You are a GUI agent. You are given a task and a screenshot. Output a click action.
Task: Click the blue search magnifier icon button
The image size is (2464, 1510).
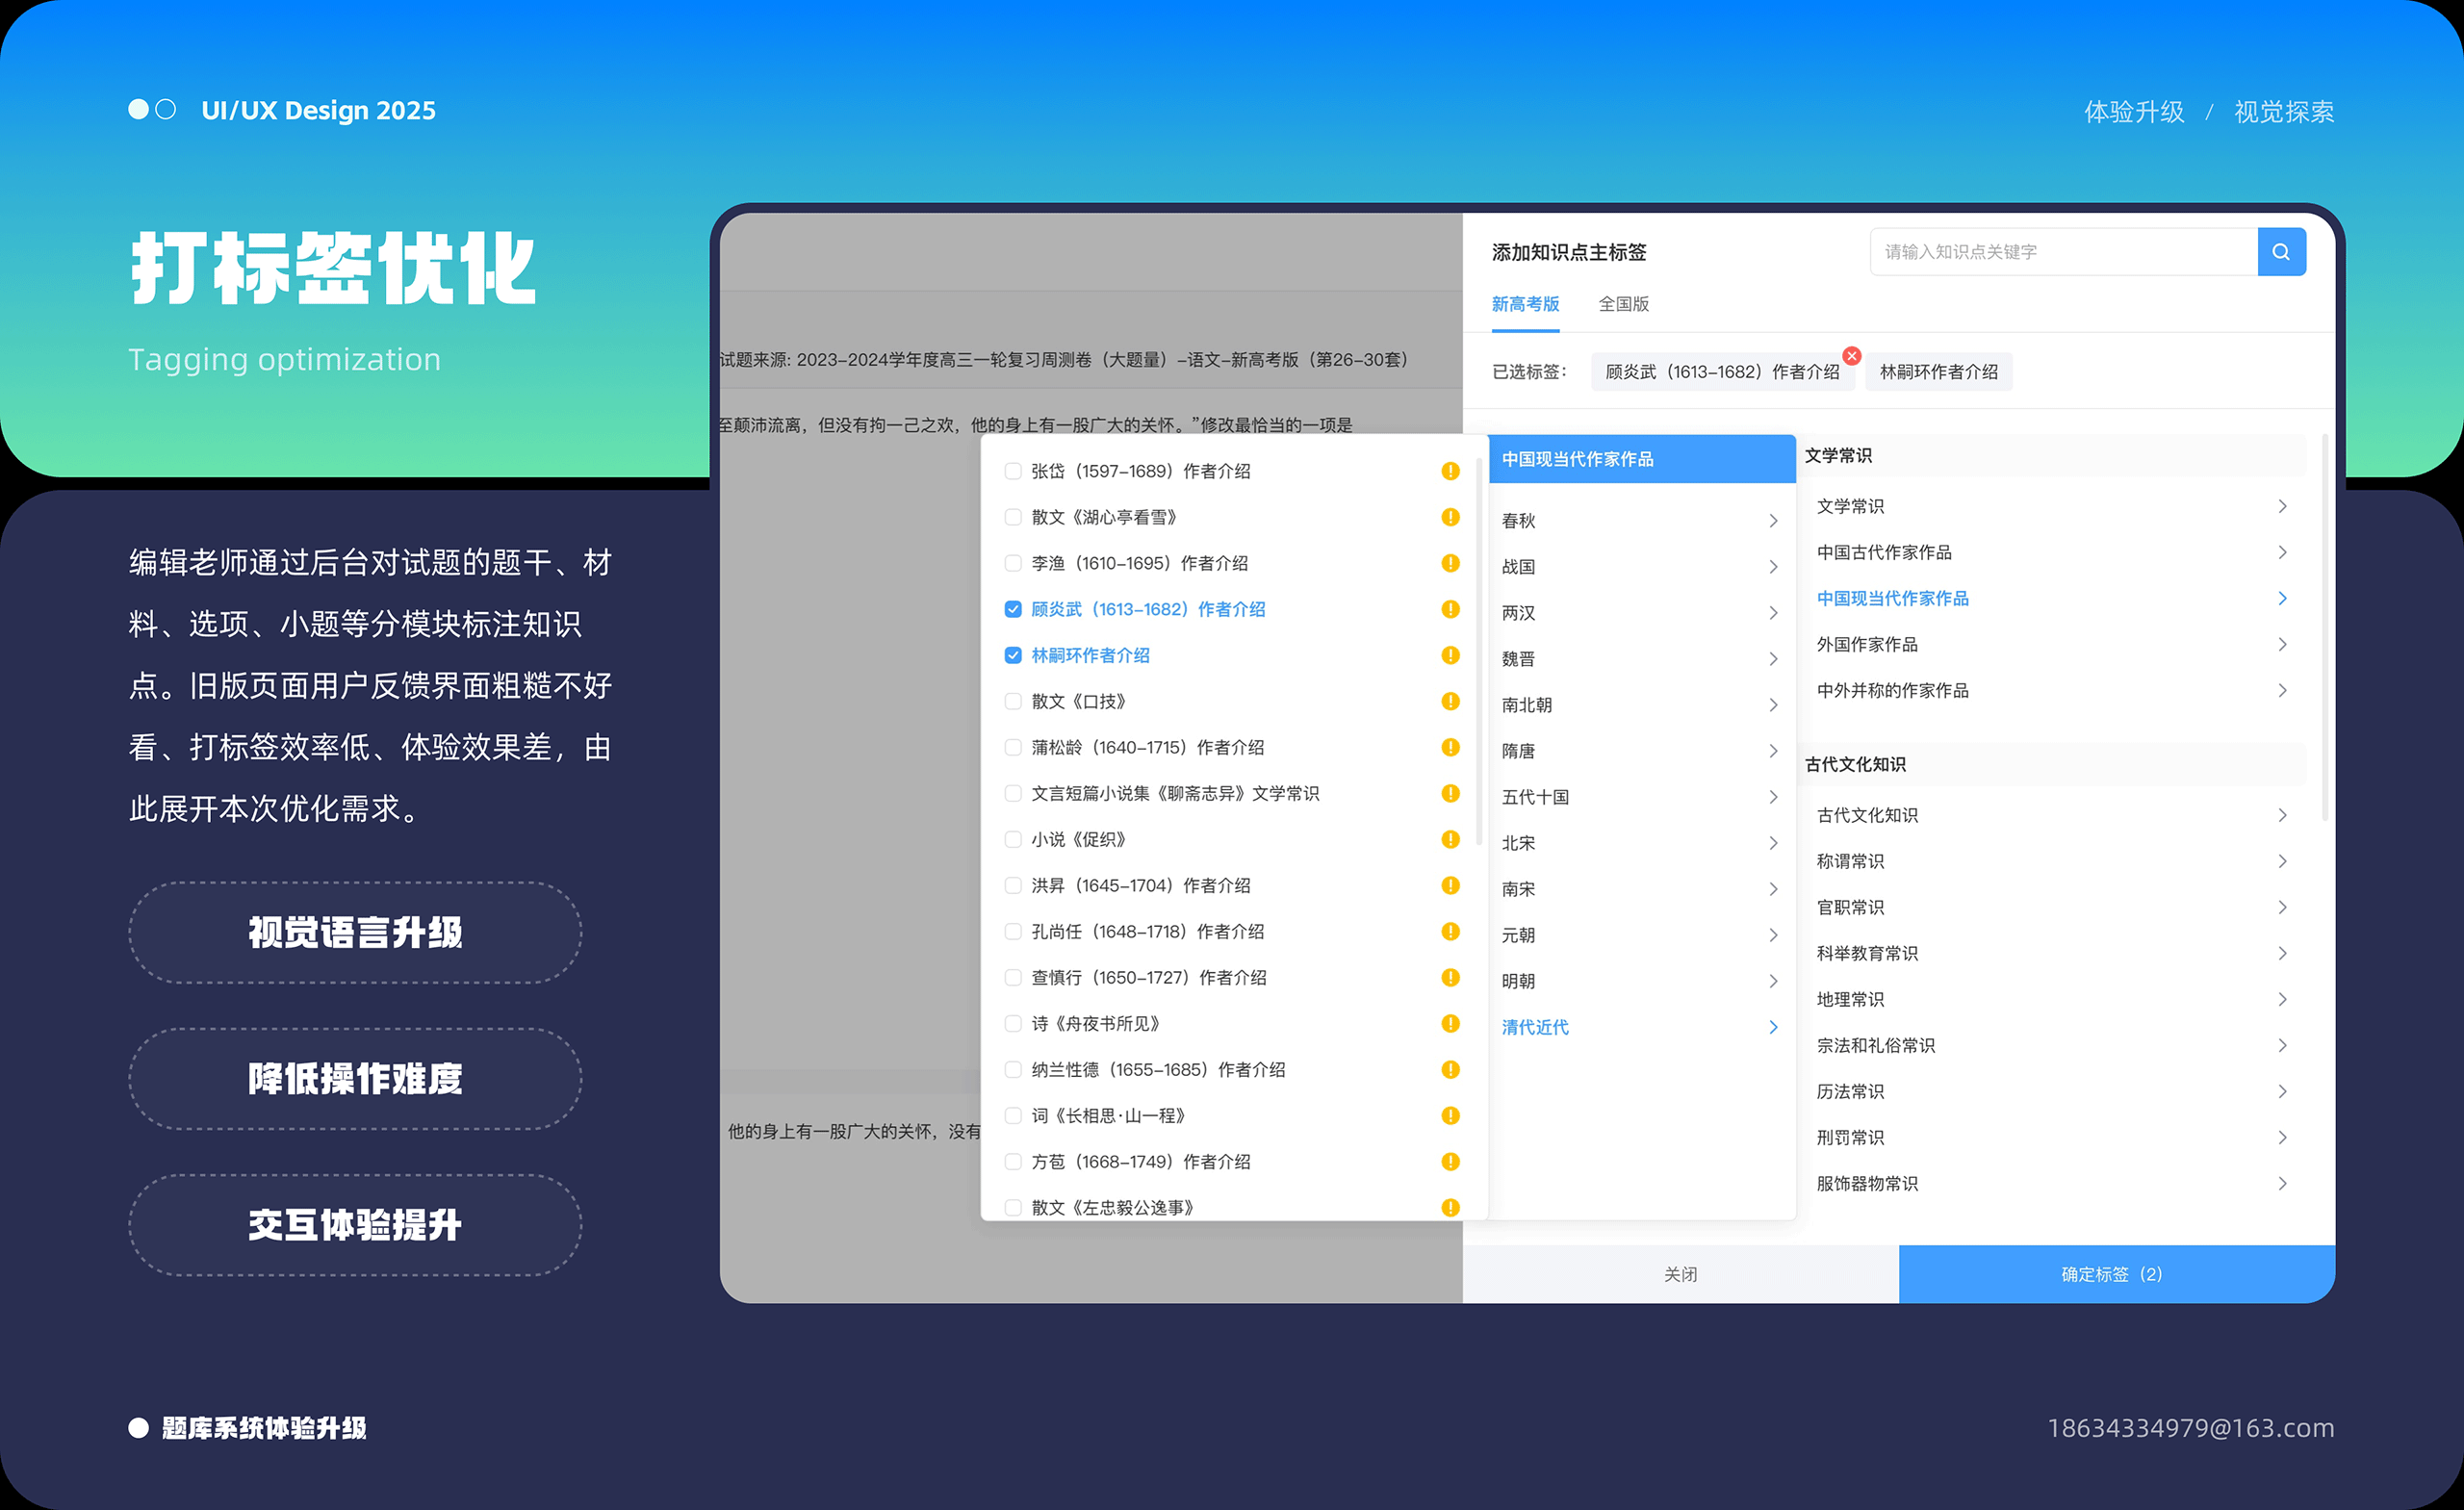coord(2281,252)
